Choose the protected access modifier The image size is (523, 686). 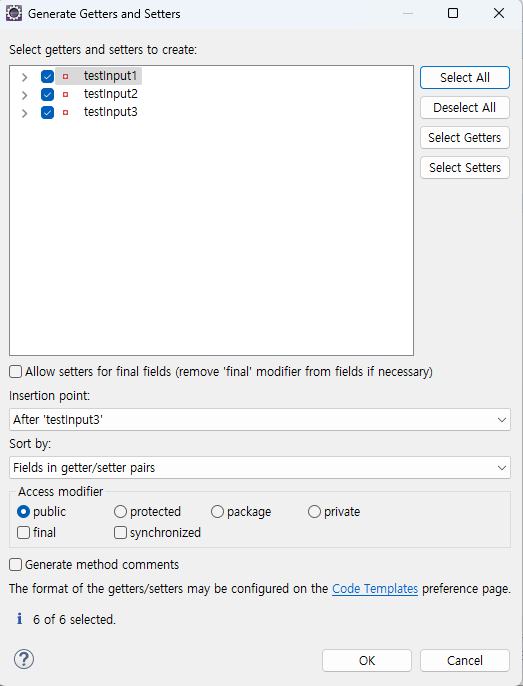point(120,511)
